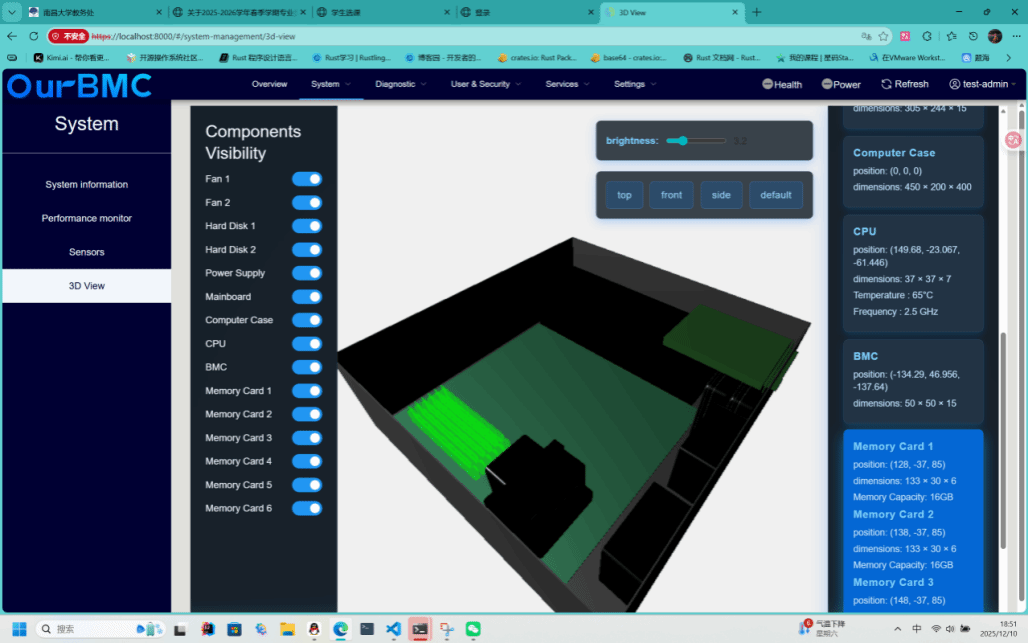Open the User & Security dropdown
Screen dimensions: 1028x643
pyautogui.click(x=486, y=84)
